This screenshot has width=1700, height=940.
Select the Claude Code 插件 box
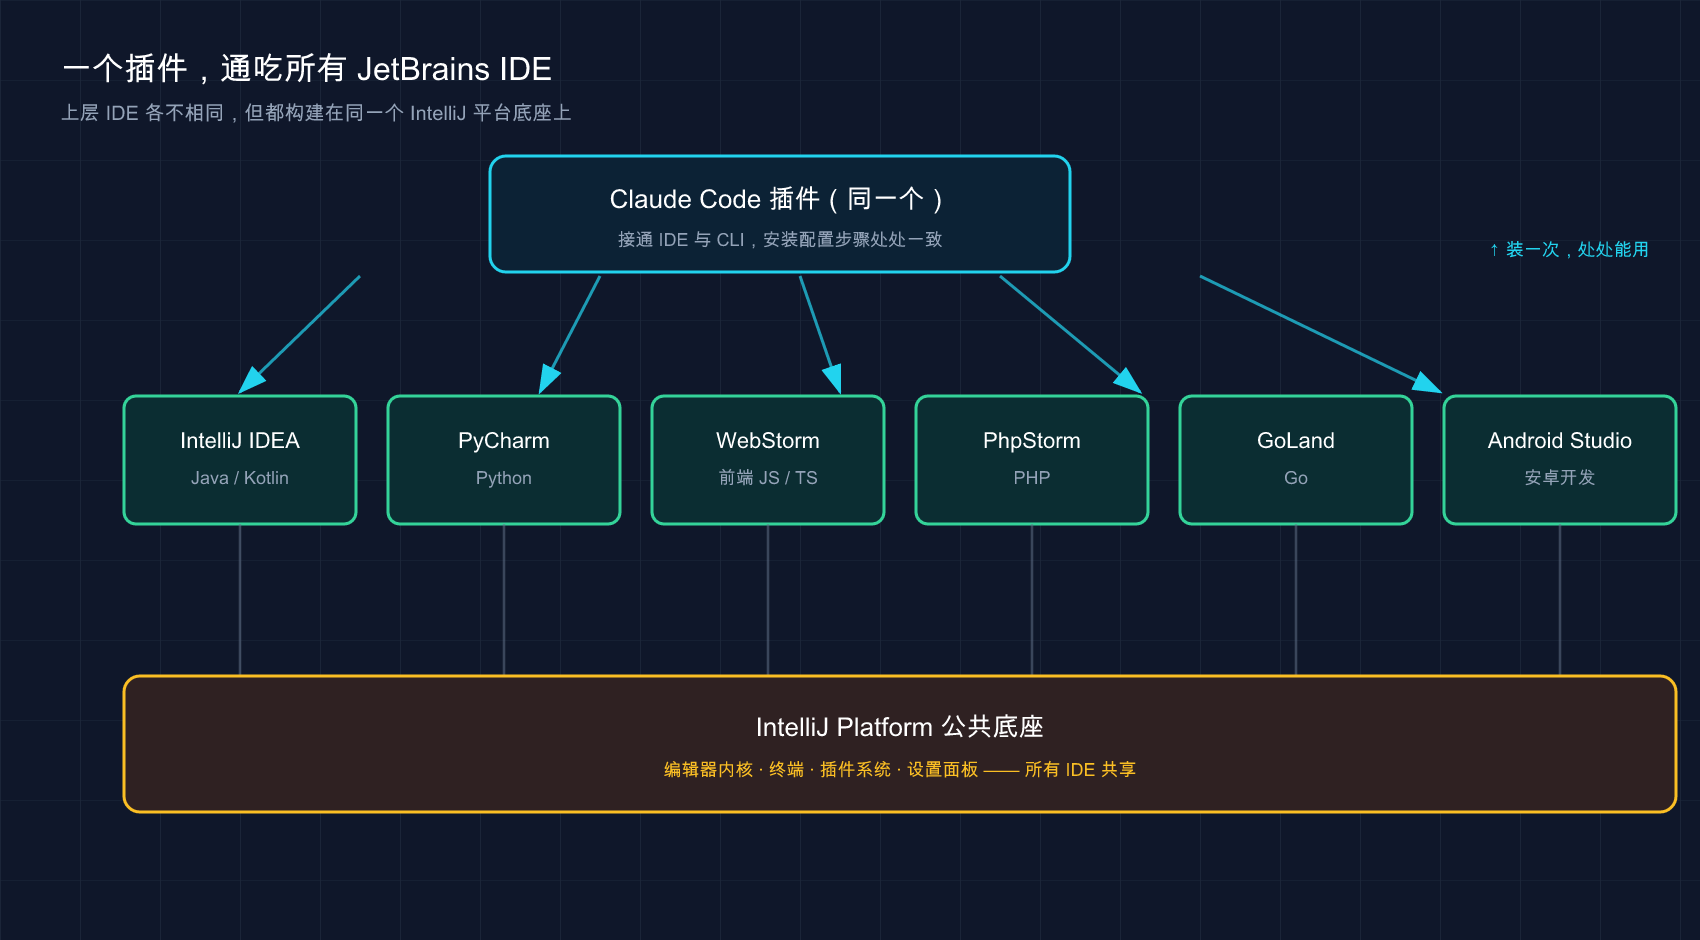780,214
